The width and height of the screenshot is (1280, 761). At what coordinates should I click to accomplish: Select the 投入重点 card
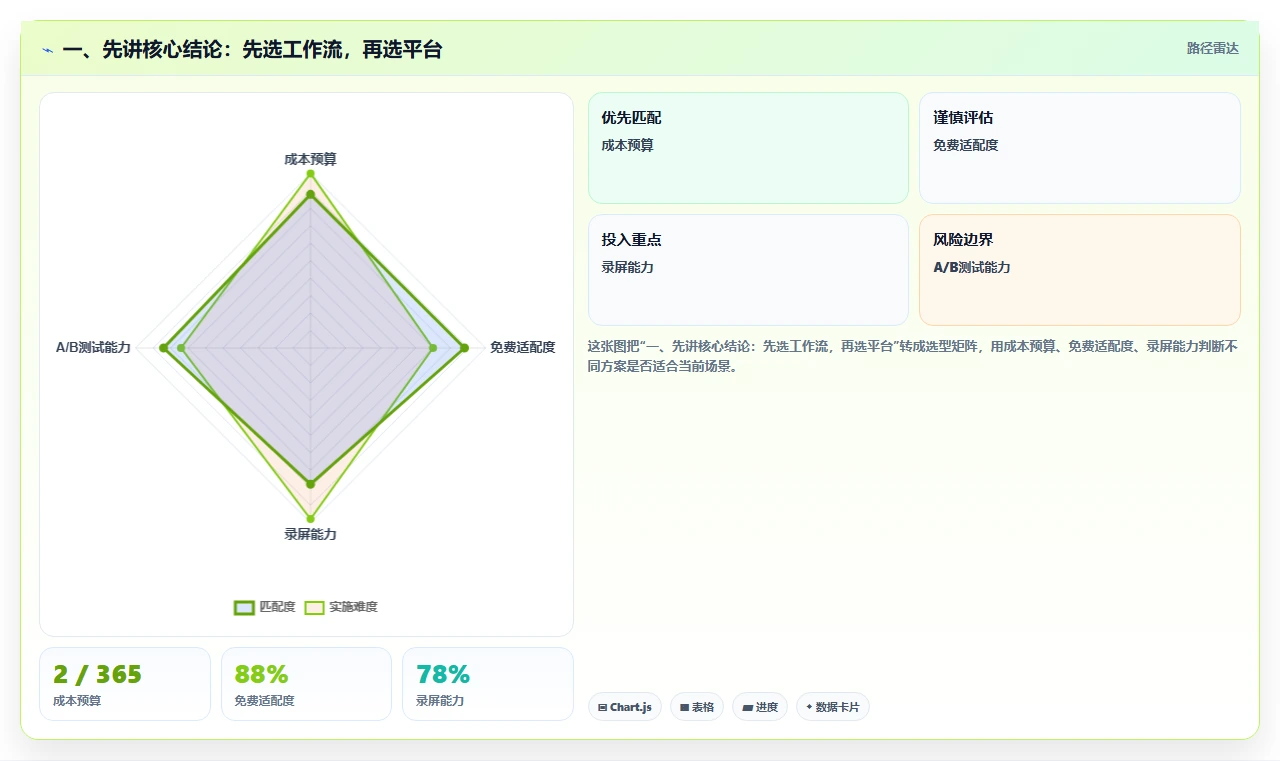(x=748, y=270)
